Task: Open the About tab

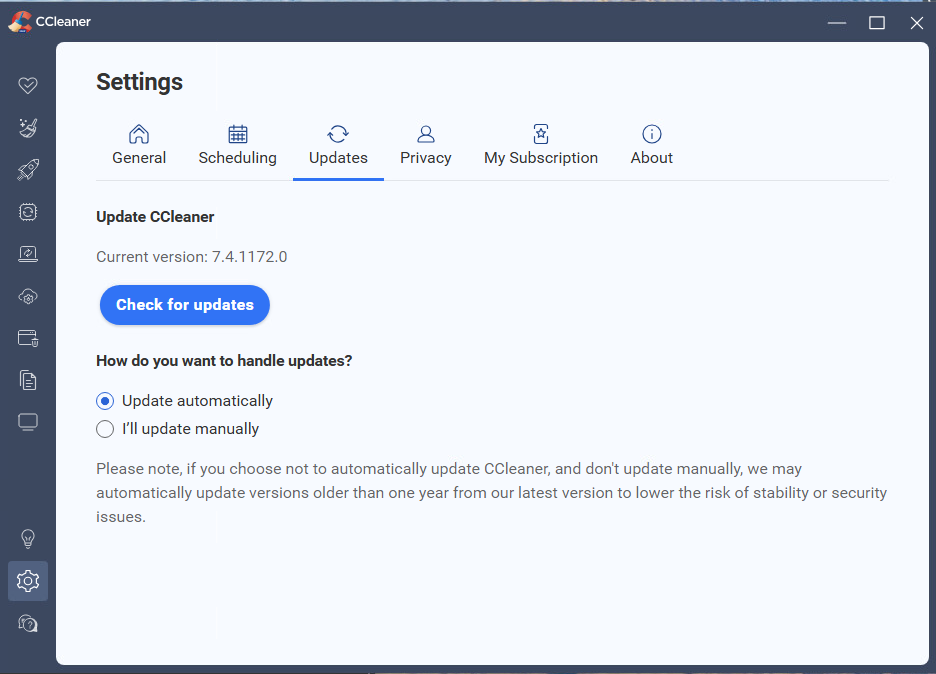Action: point(651,146)
